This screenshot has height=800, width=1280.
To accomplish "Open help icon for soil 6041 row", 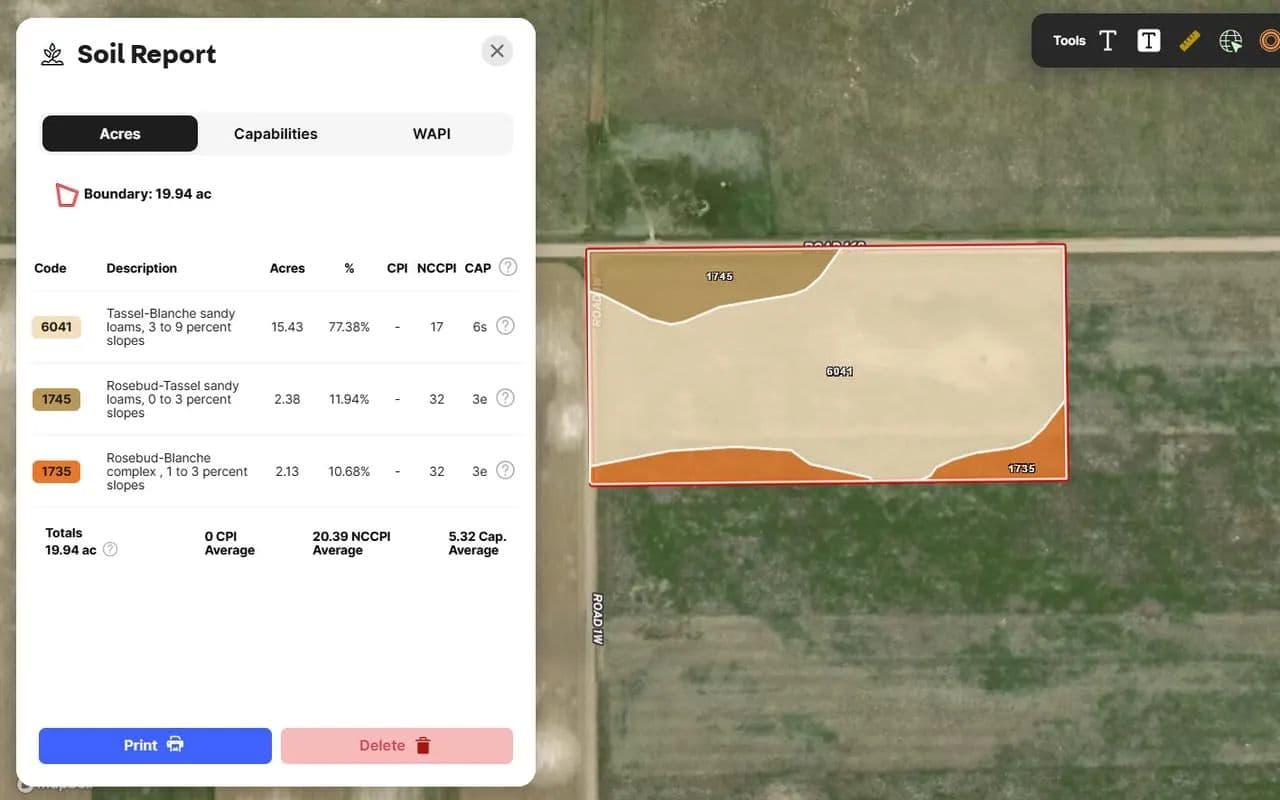I will click(505, 326).
